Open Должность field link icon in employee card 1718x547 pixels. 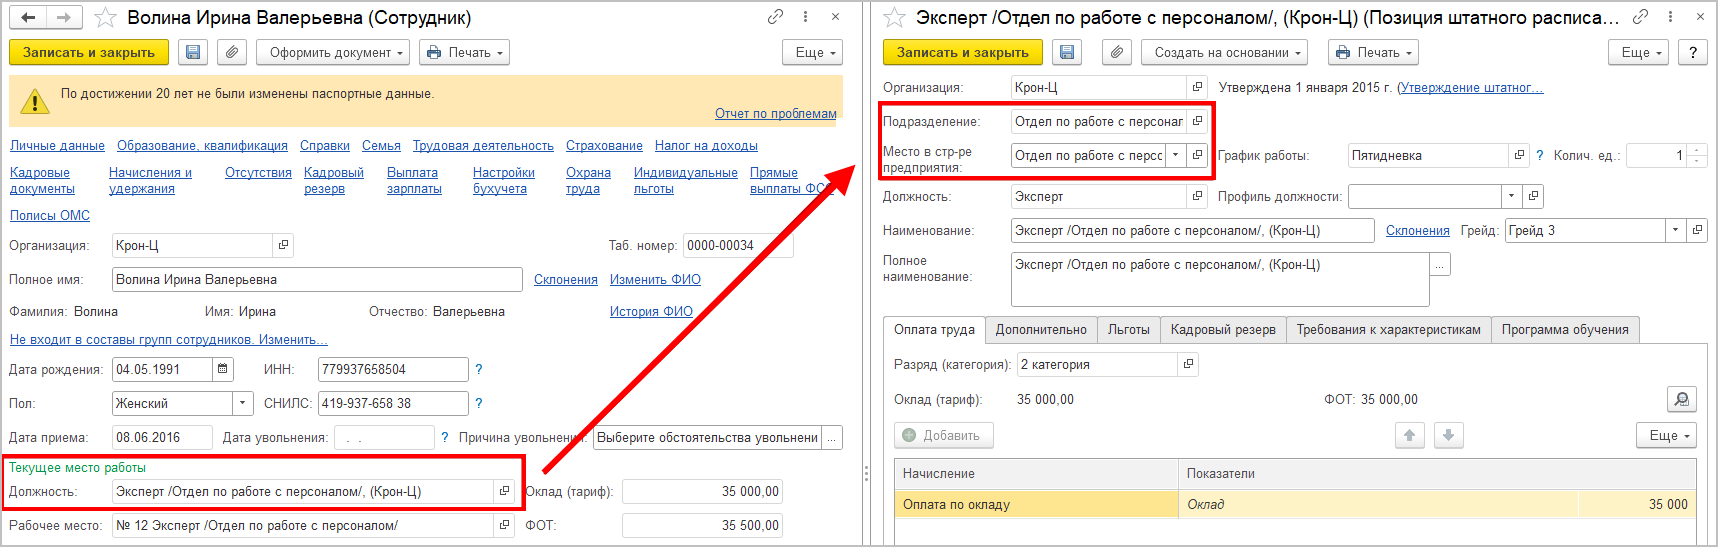pos(504,491)
